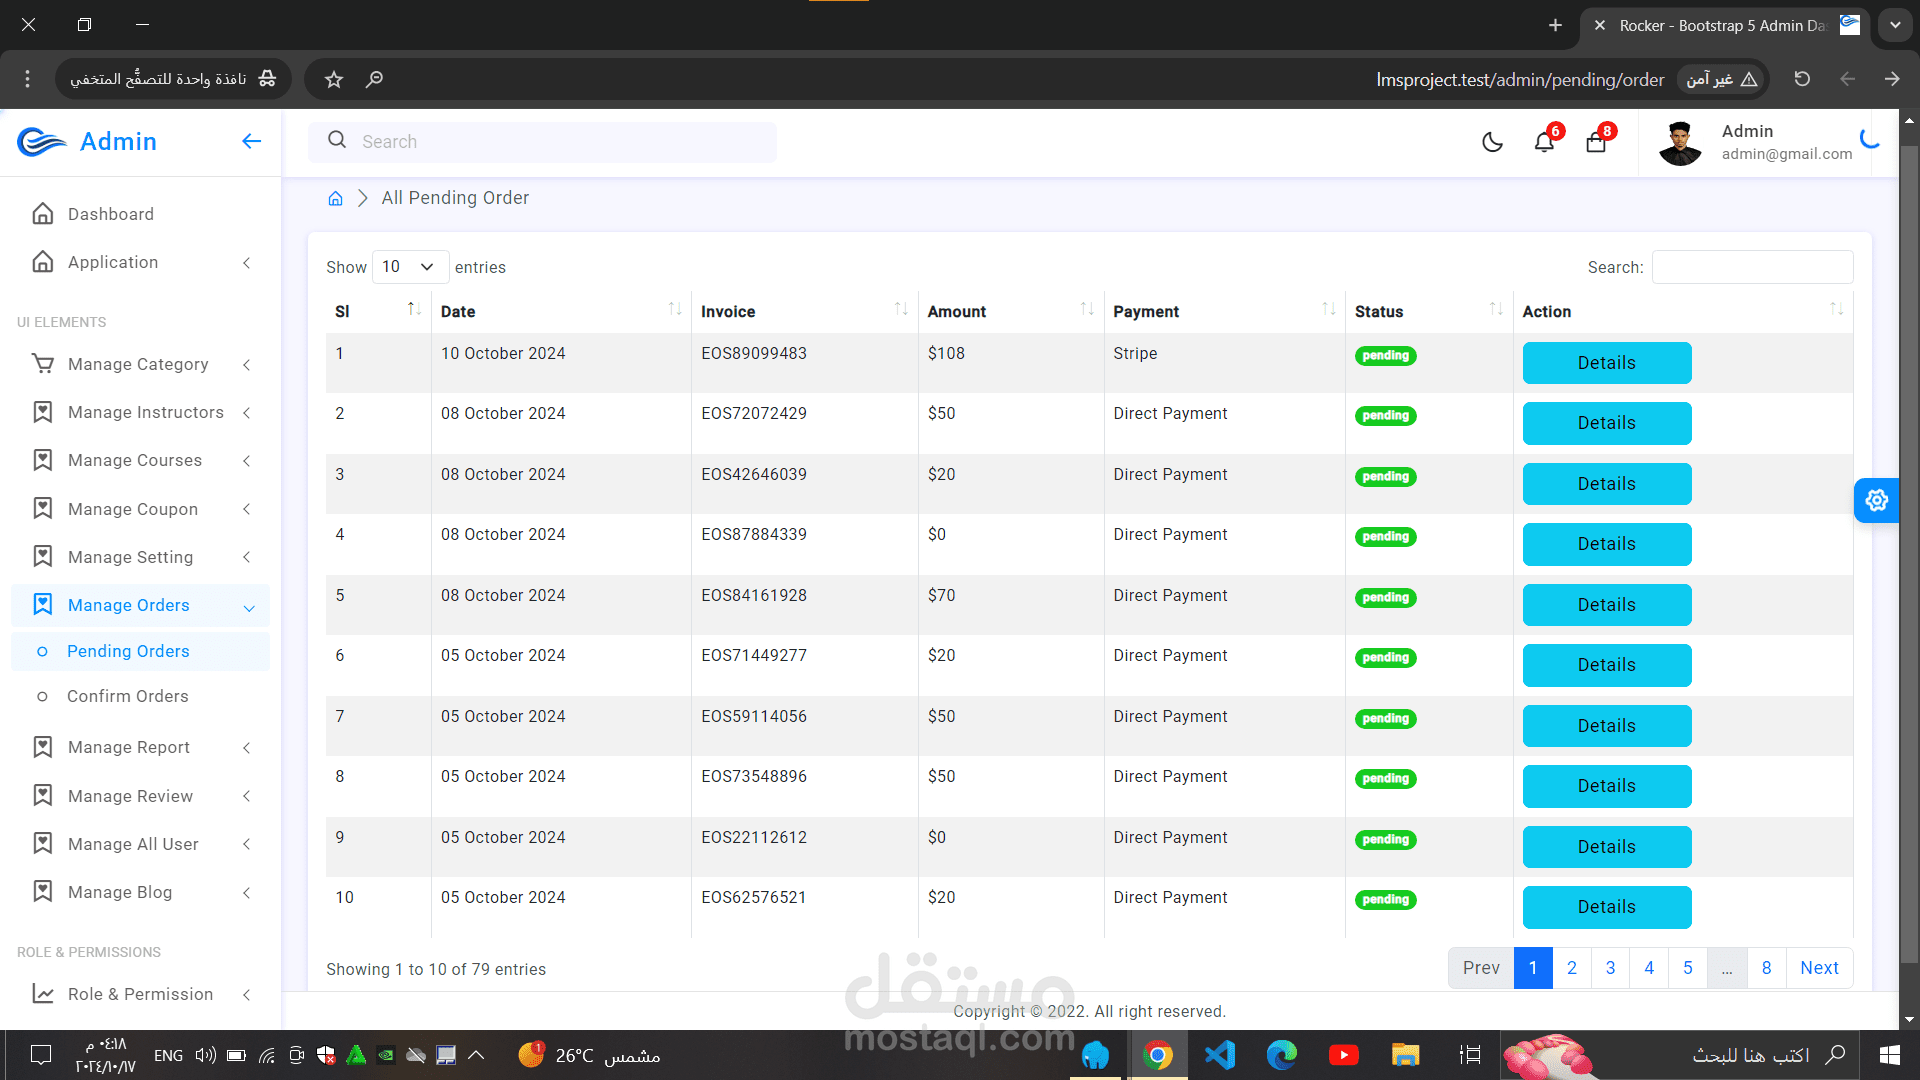The width and height of the screenshot is (1920, 1080).
Task: Launch Visual Studio Code from the taskbar
Action: click(x=1220, y=1055)
